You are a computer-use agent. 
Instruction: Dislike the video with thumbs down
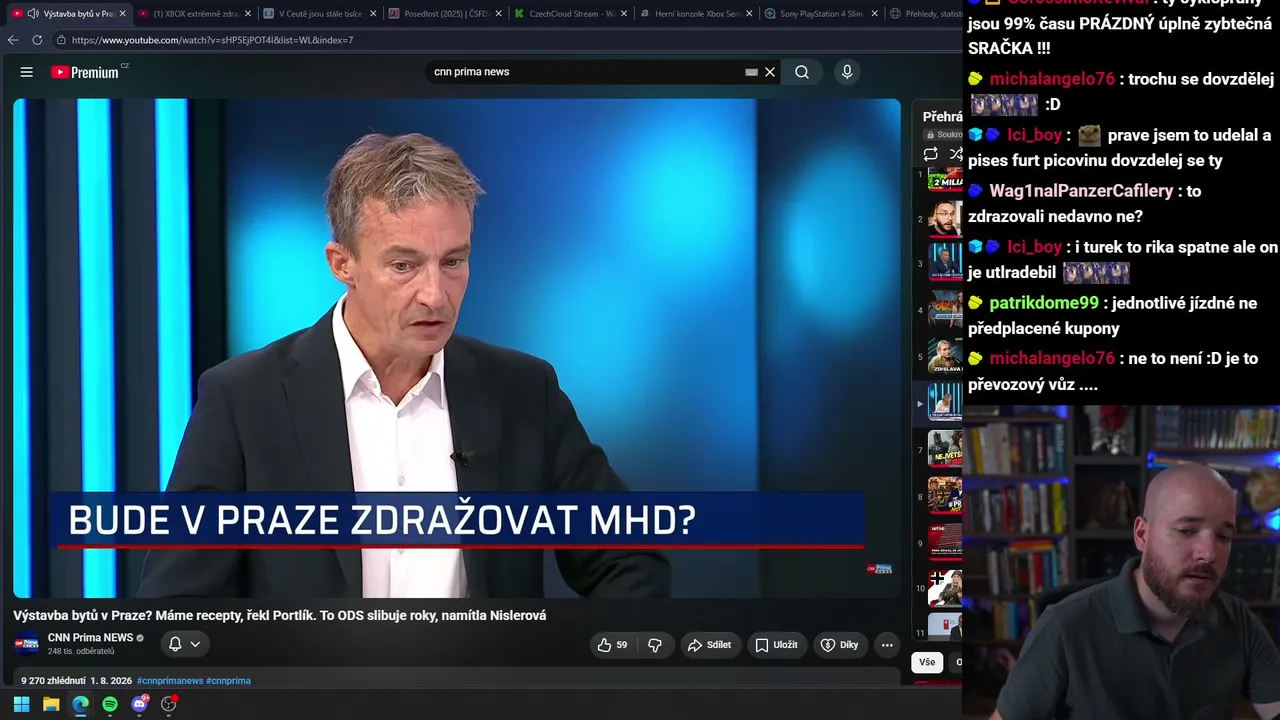pos(655,645)
